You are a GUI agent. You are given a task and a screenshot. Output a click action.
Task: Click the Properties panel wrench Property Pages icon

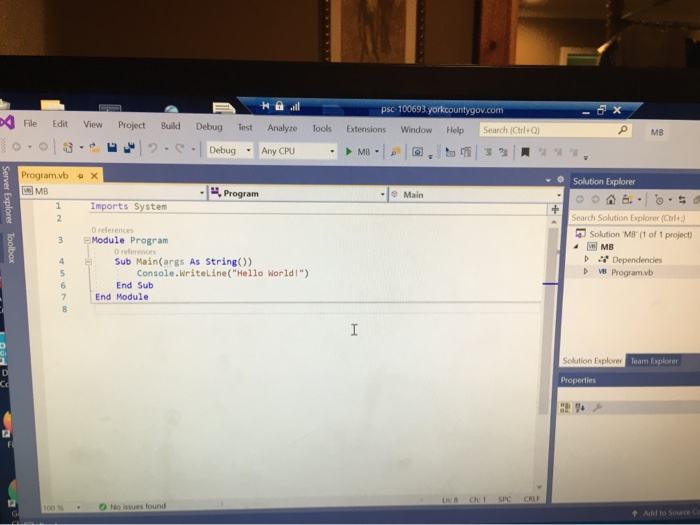[597, 407]
